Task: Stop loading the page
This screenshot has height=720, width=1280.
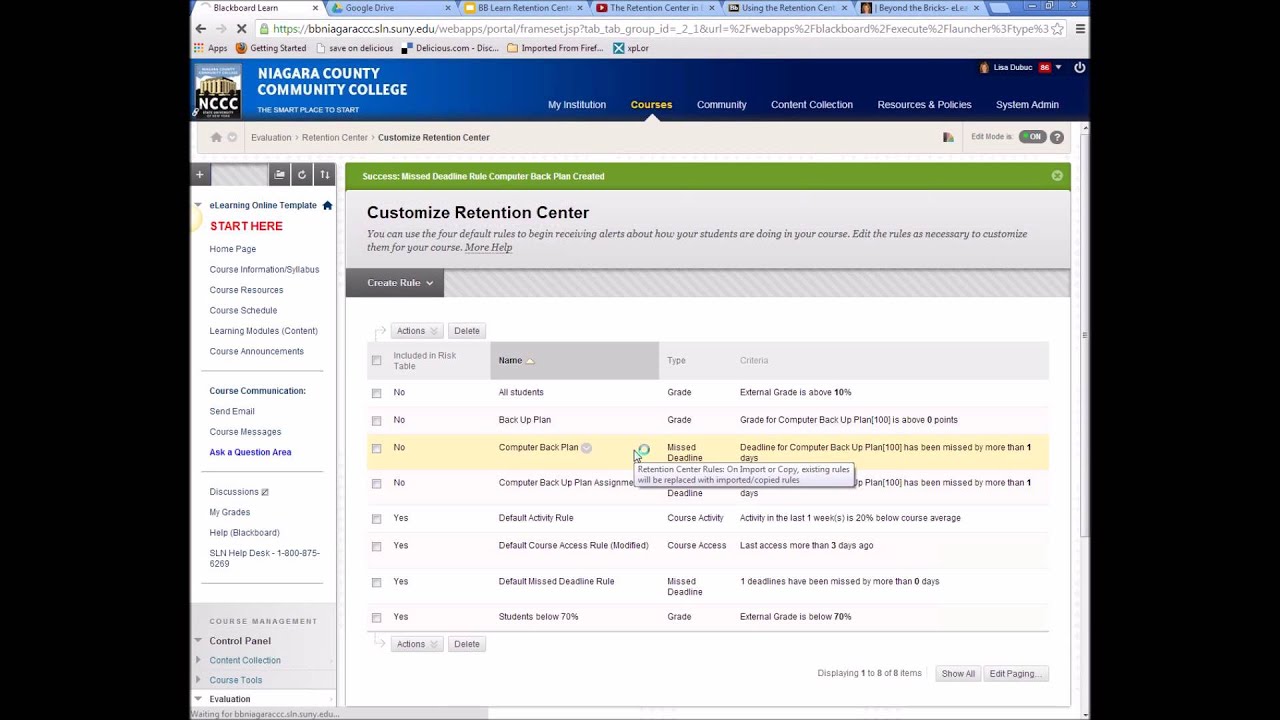Action: (241, 29)
